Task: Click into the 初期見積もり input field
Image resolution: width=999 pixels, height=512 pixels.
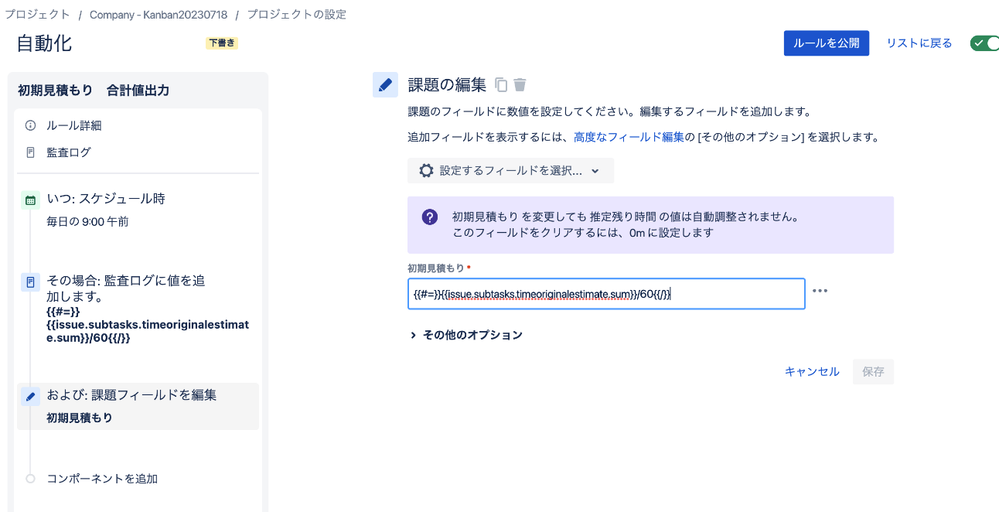Action: coord(606,294)
